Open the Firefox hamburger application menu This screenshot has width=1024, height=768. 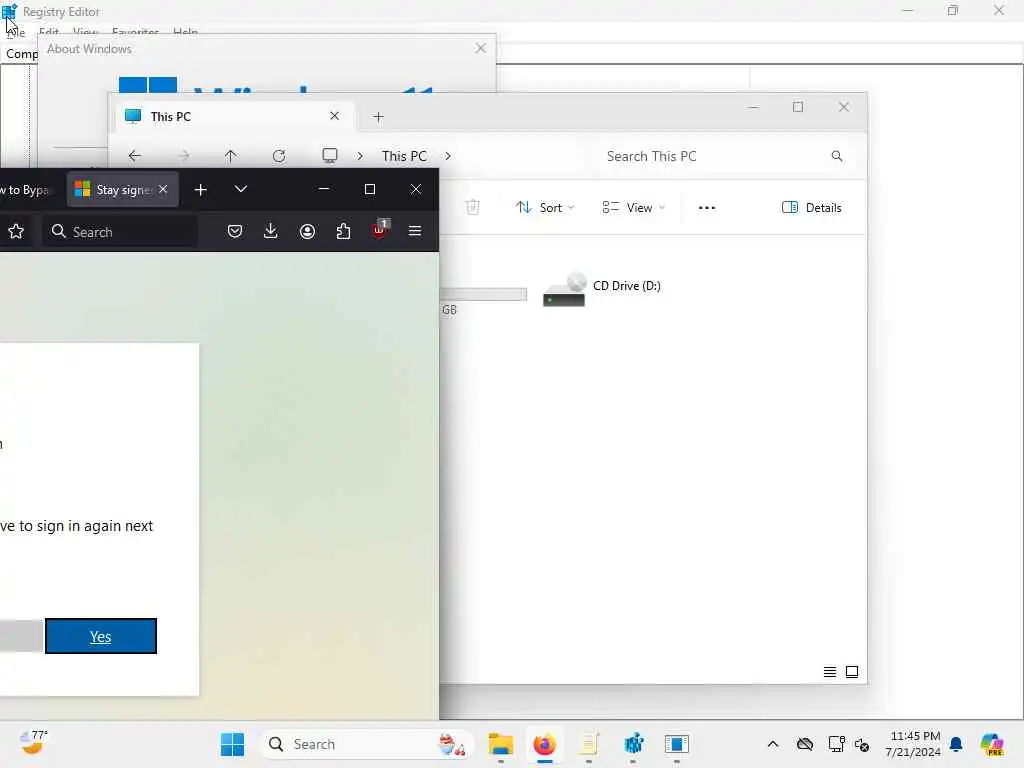tap(415, 231)
